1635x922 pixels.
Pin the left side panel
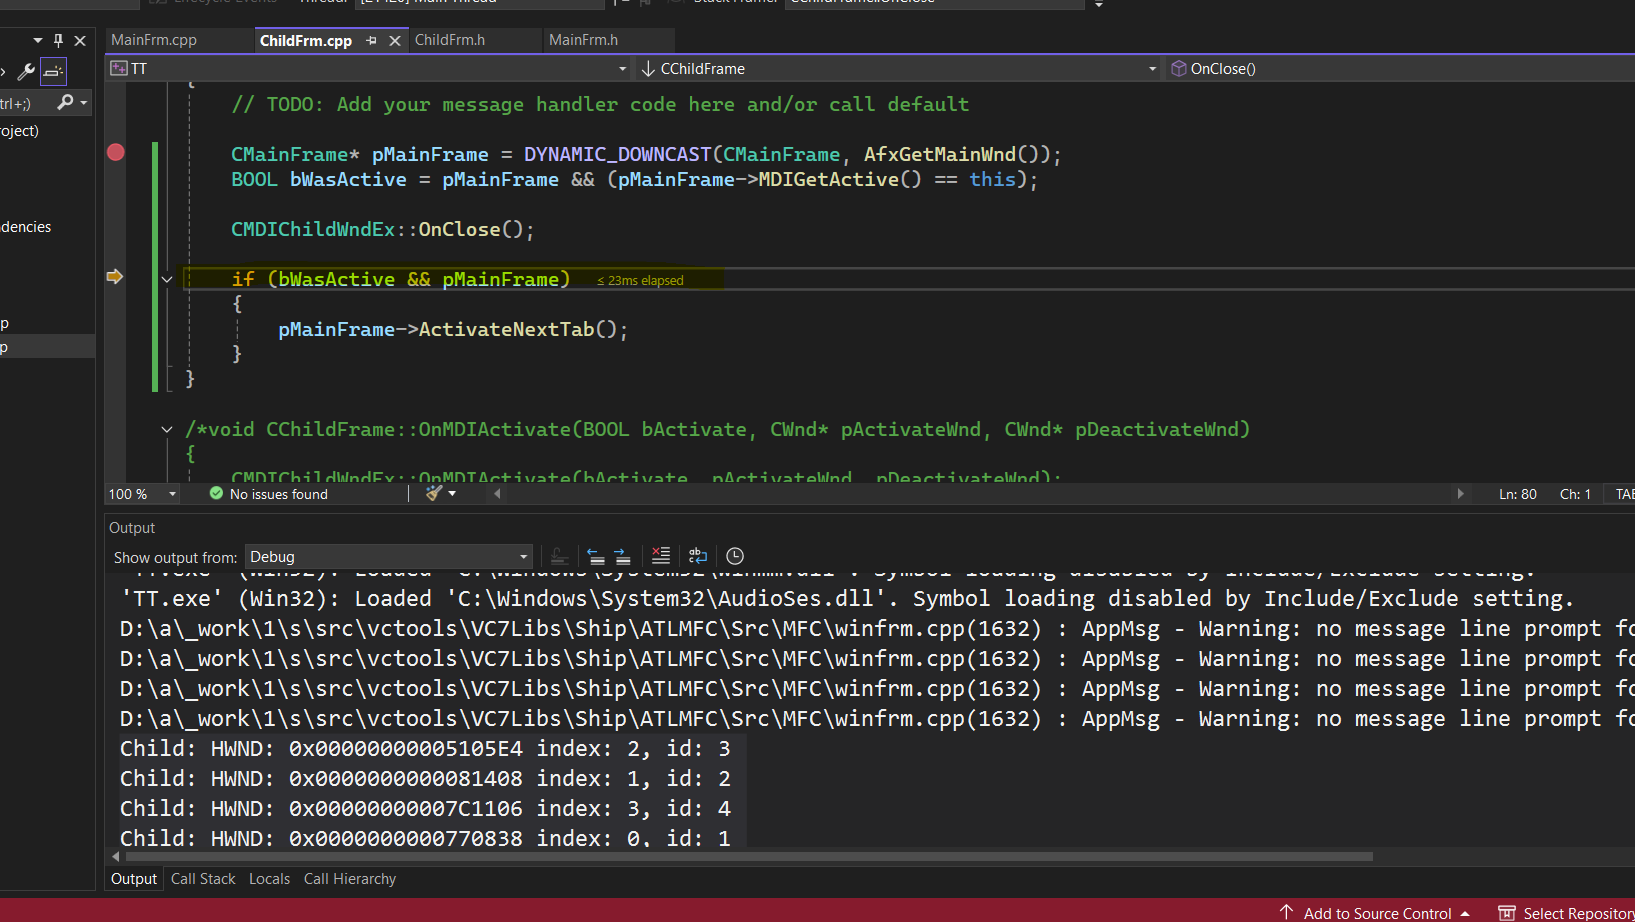click(x=58, y=40)
